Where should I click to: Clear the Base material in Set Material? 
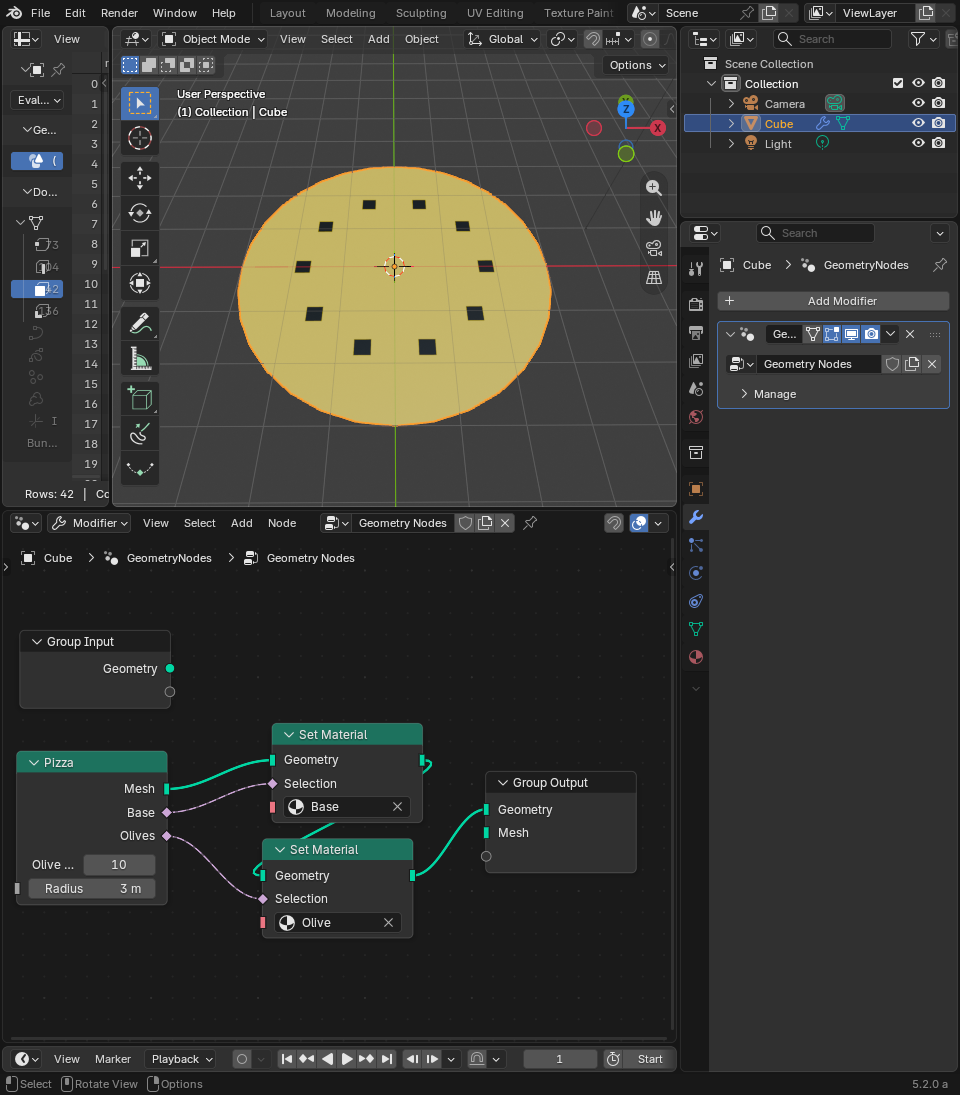pyautogui.click(x=397, y=807)
